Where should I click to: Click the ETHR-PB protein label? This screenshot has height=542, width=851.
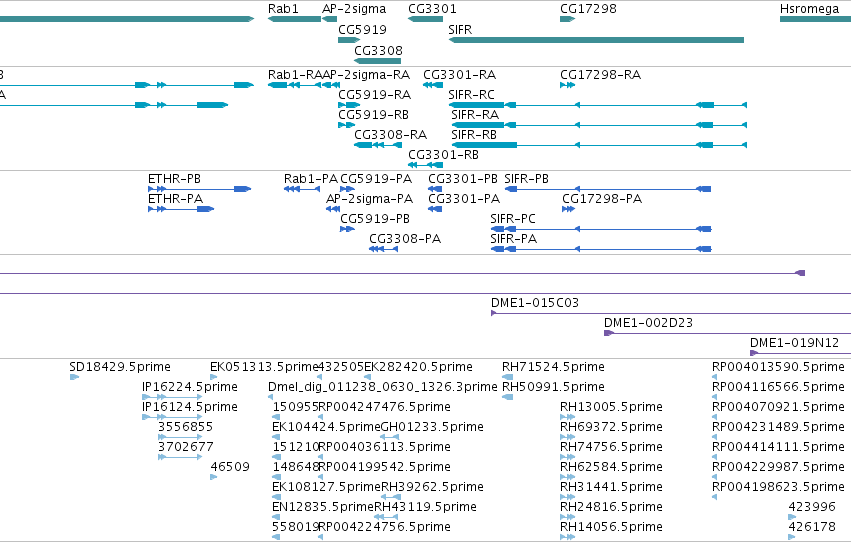tap(174, 179)
